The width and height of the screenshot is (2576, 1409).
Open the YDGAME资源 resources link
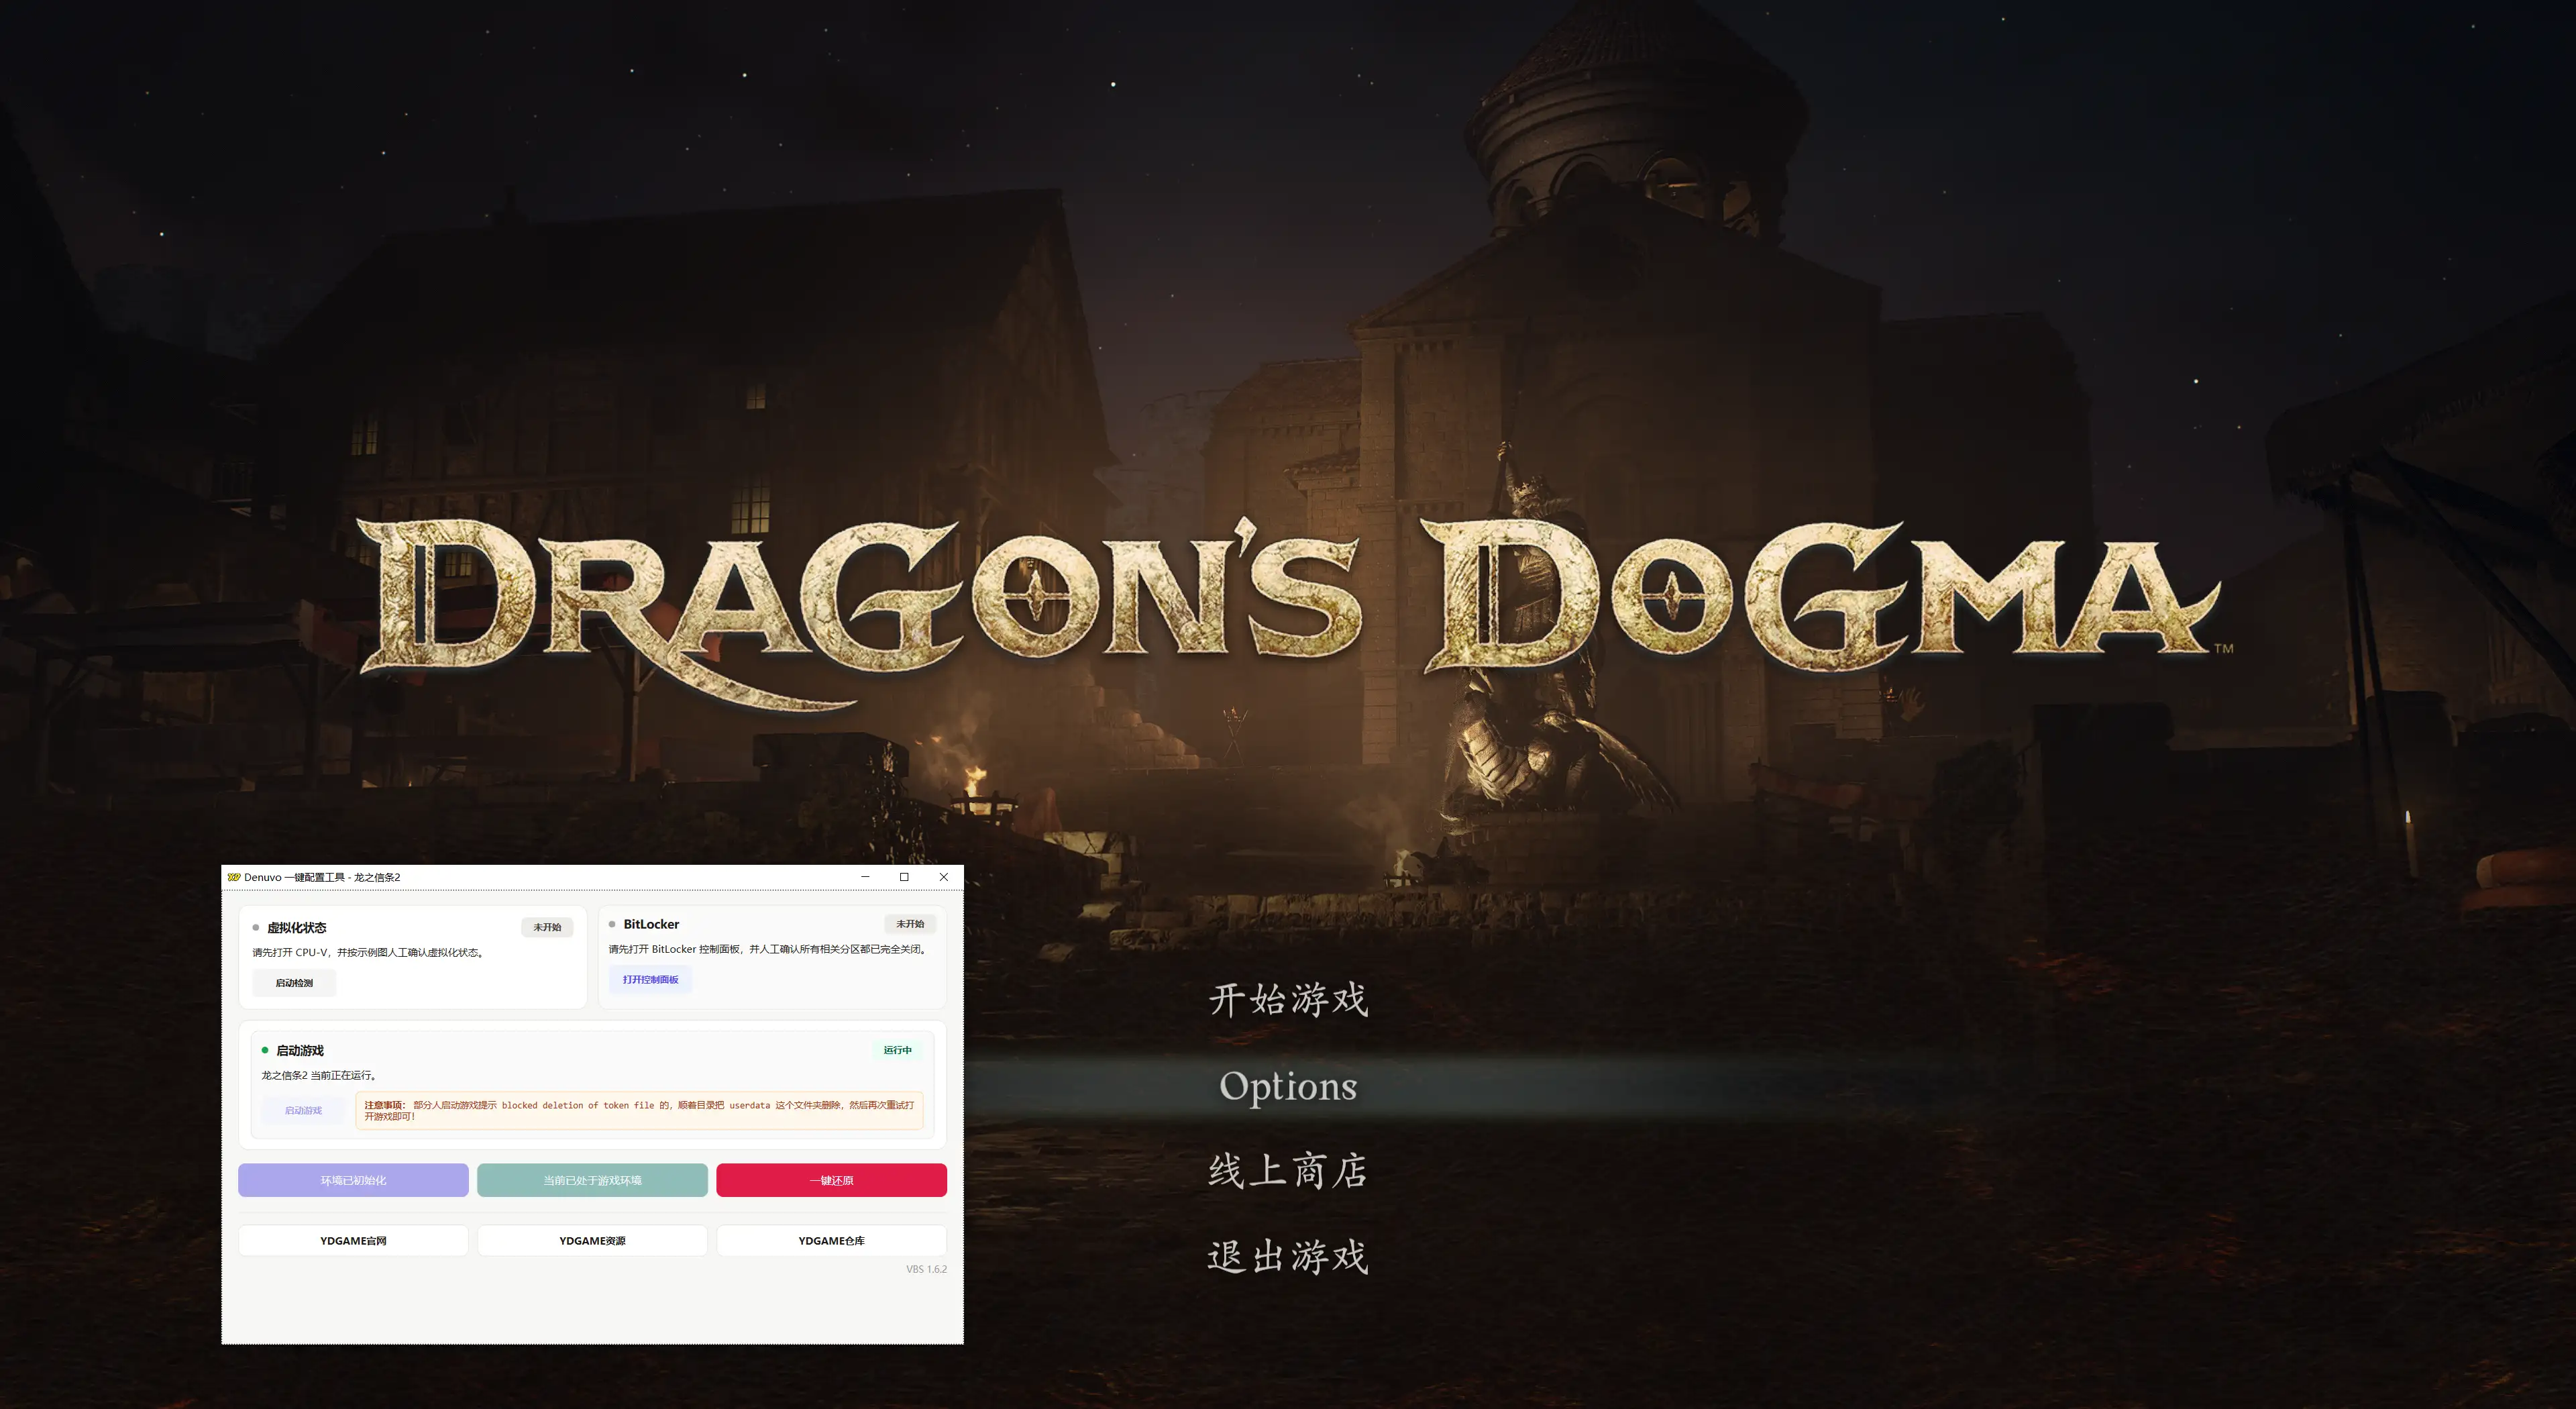592,1241
